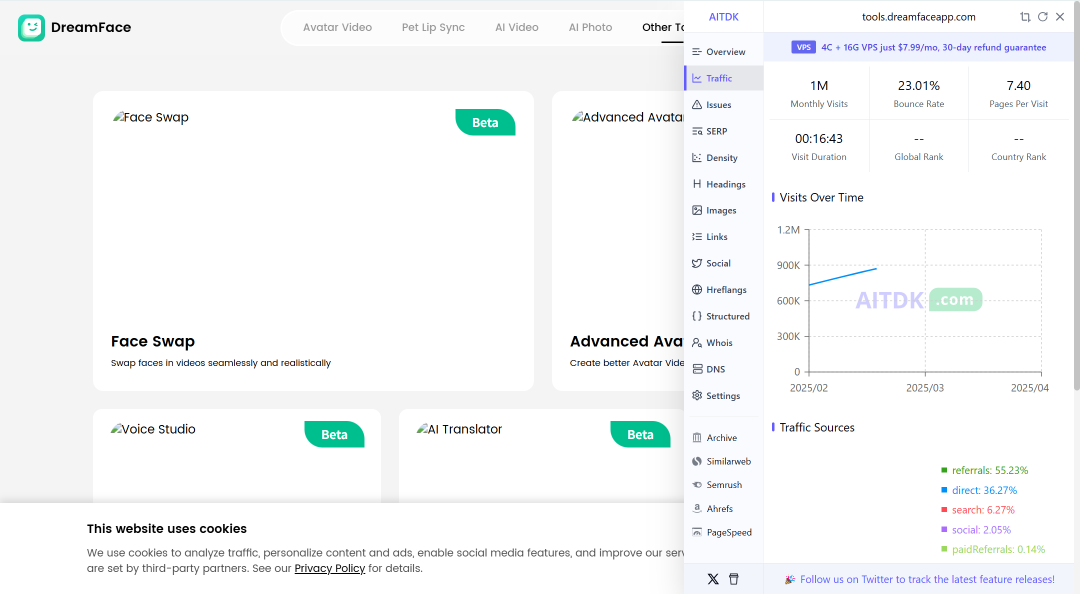This screenshot has height=594, width=1080.
Task: Toggle the referrals legend green swatch
Action: pos(944,471)
